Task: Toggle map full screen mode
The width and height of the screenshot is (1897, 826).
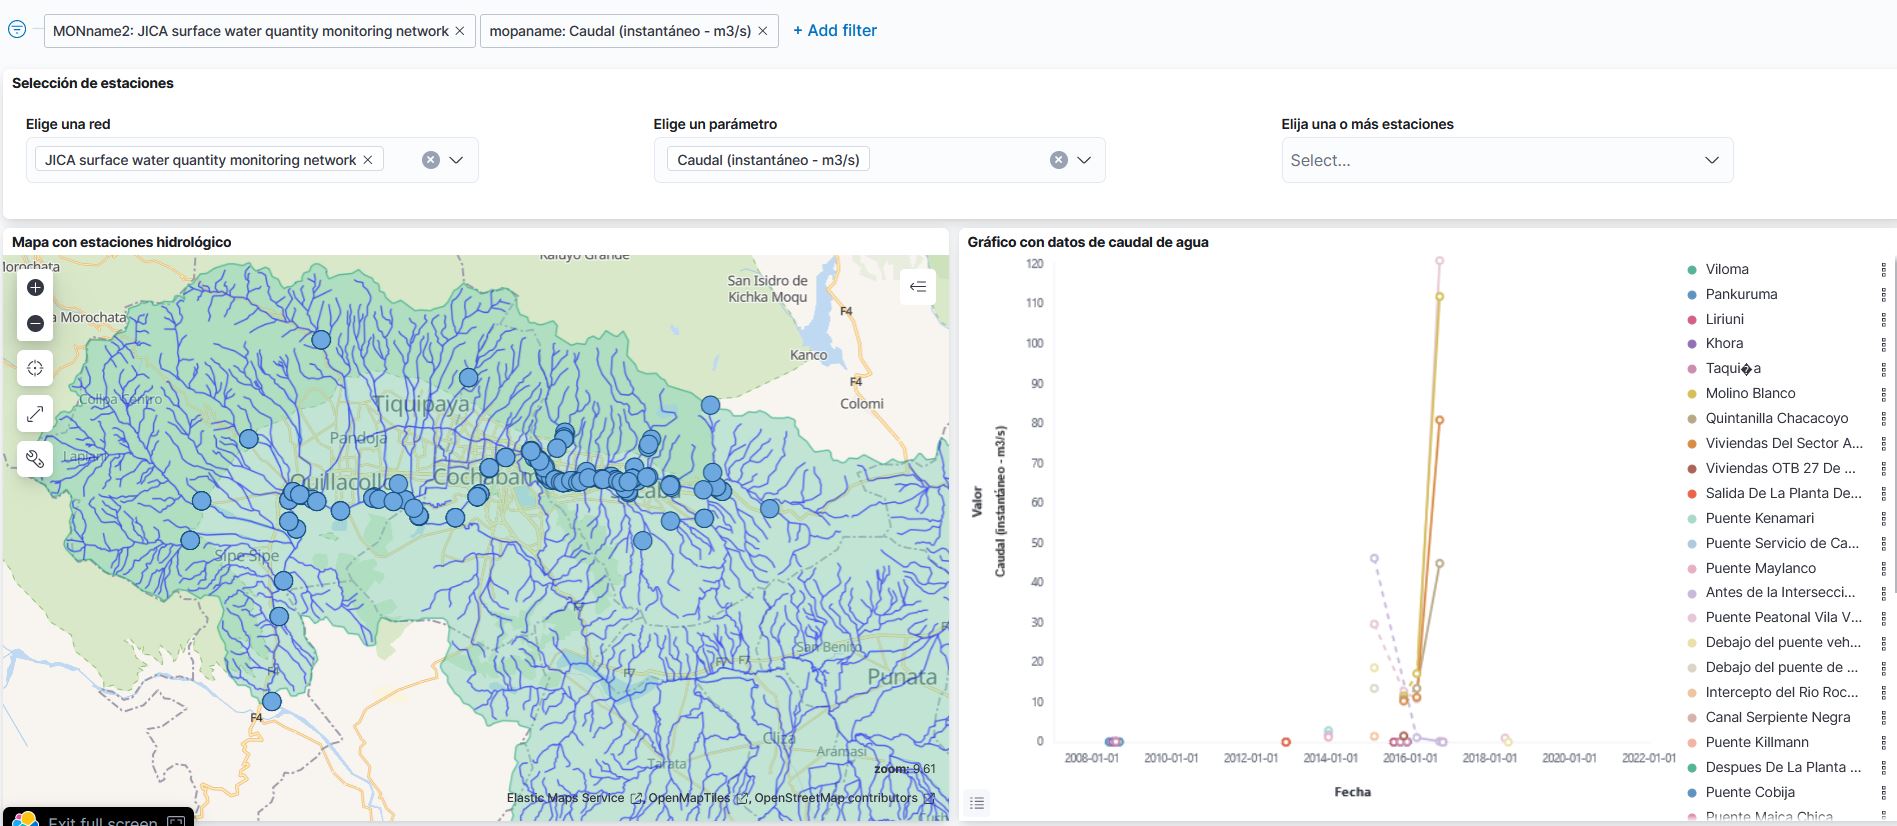Action: coord(35,414)
